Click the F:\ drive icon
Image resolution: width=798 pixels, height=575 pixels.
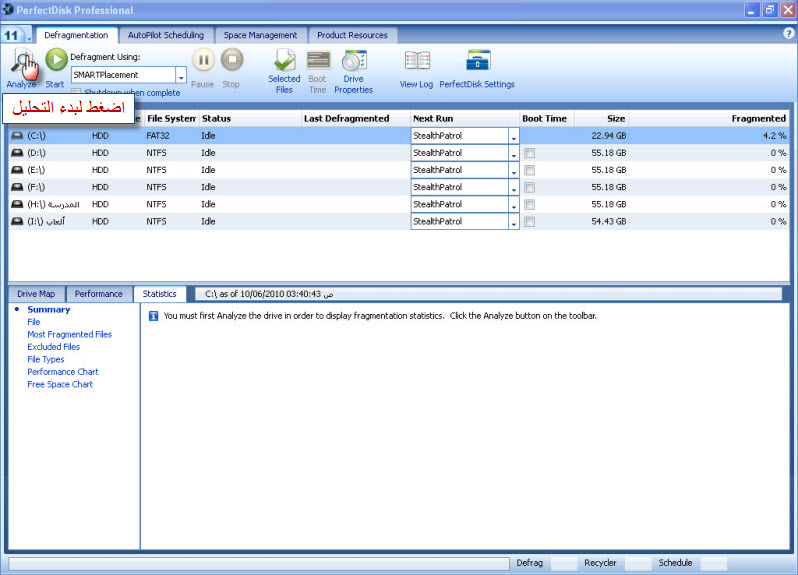(x=17, y=187)
